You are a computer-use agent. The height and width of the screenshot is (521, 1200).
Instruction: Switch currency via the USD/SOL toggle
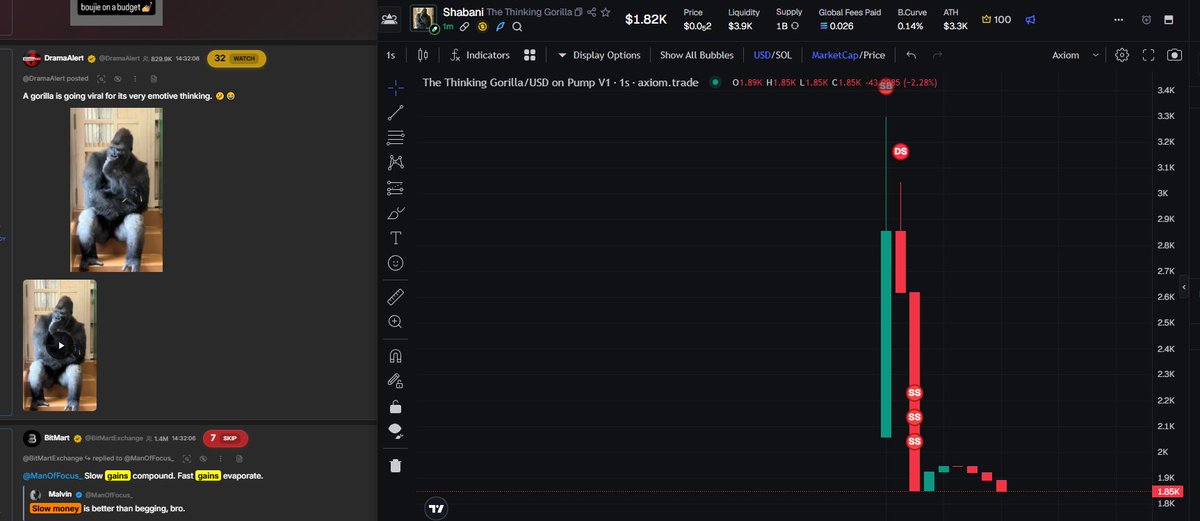pos(772,55)
